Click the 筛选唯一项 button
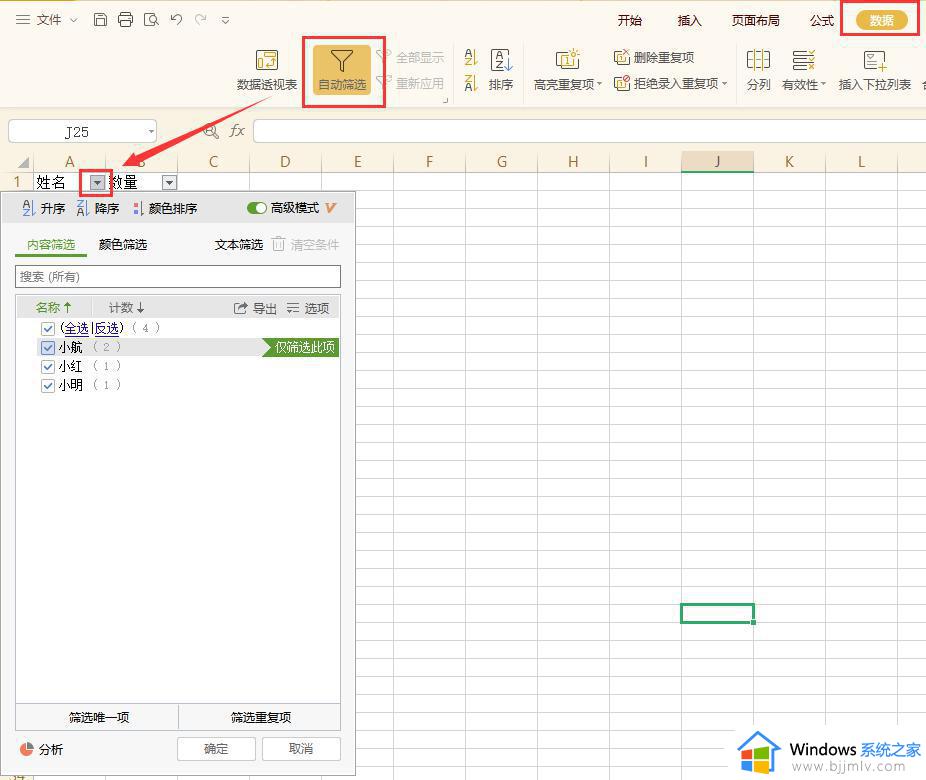The height and width of the screenshot is (780, 926). tap(98, 717)
